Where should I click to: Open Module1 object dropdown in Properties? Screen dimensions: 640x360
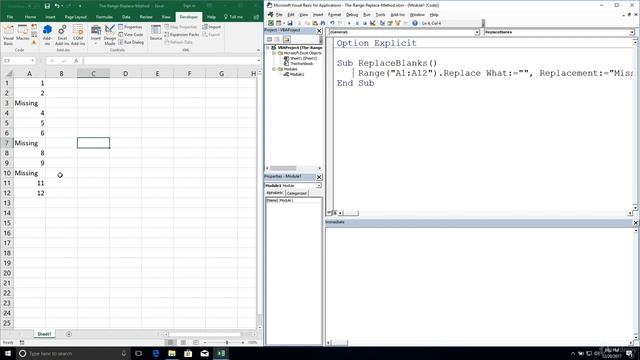coord(319,186)
